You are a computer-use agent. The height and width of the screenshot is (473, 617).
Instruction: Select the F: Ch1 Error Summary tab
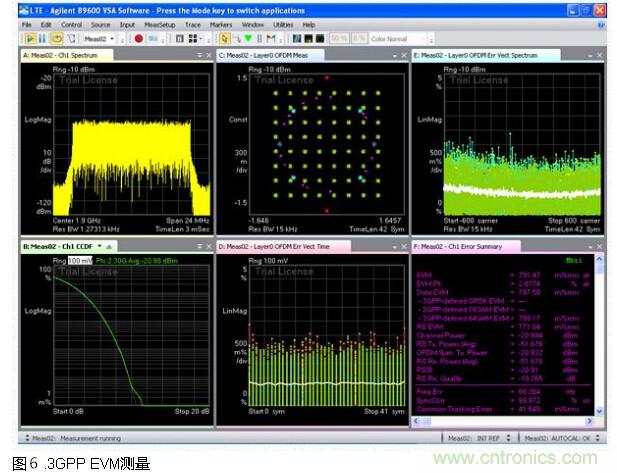click(460, 245)
